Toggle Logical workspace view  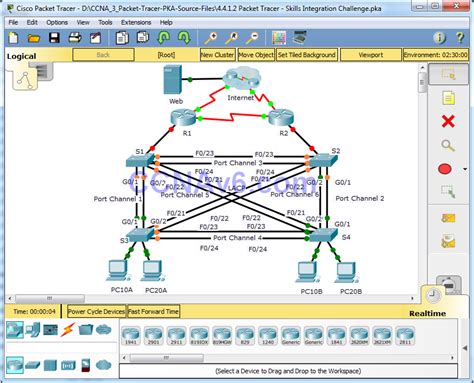click(22, 56)
